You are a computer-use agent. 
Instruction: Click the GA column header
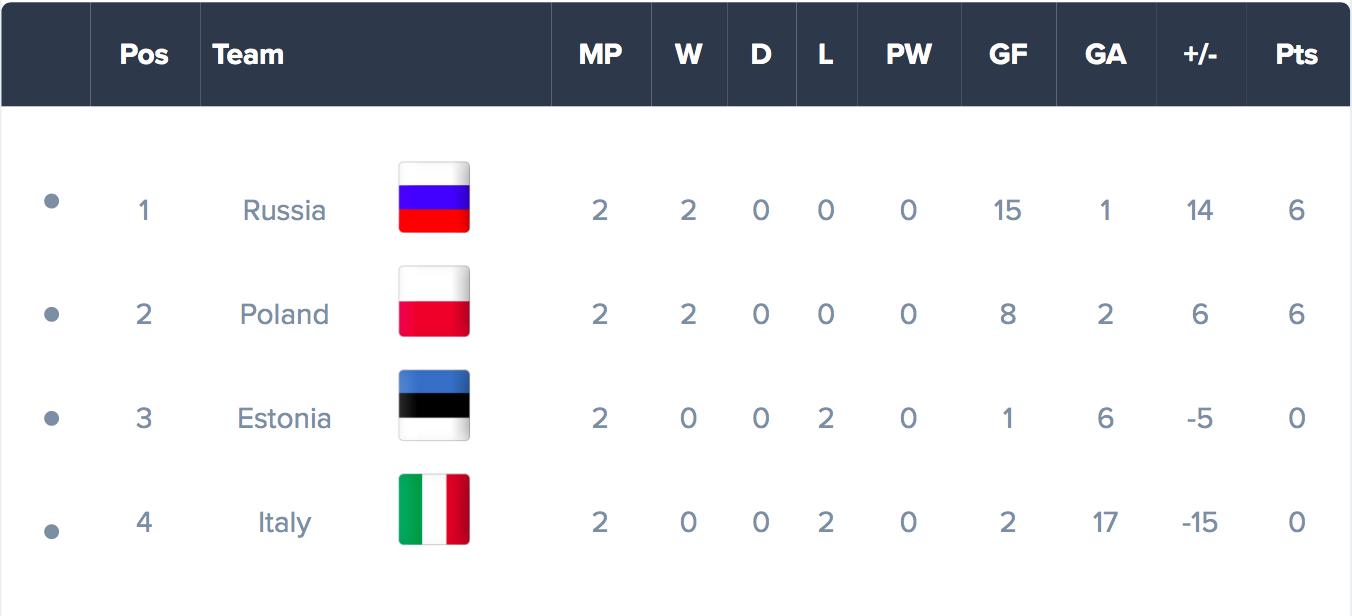[1106, 55]
